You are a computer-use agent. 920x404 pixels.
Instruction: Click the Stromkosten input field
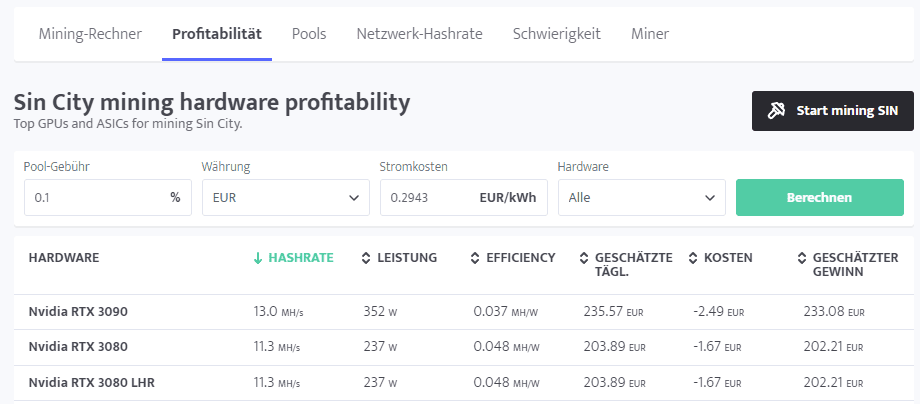click(x=464, y=198)
